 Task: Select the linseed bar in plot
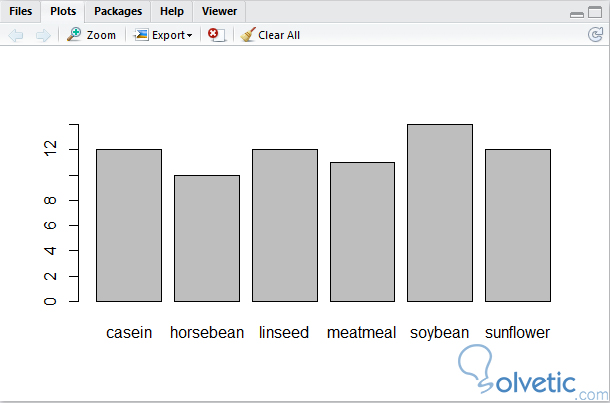coord(284,225)
